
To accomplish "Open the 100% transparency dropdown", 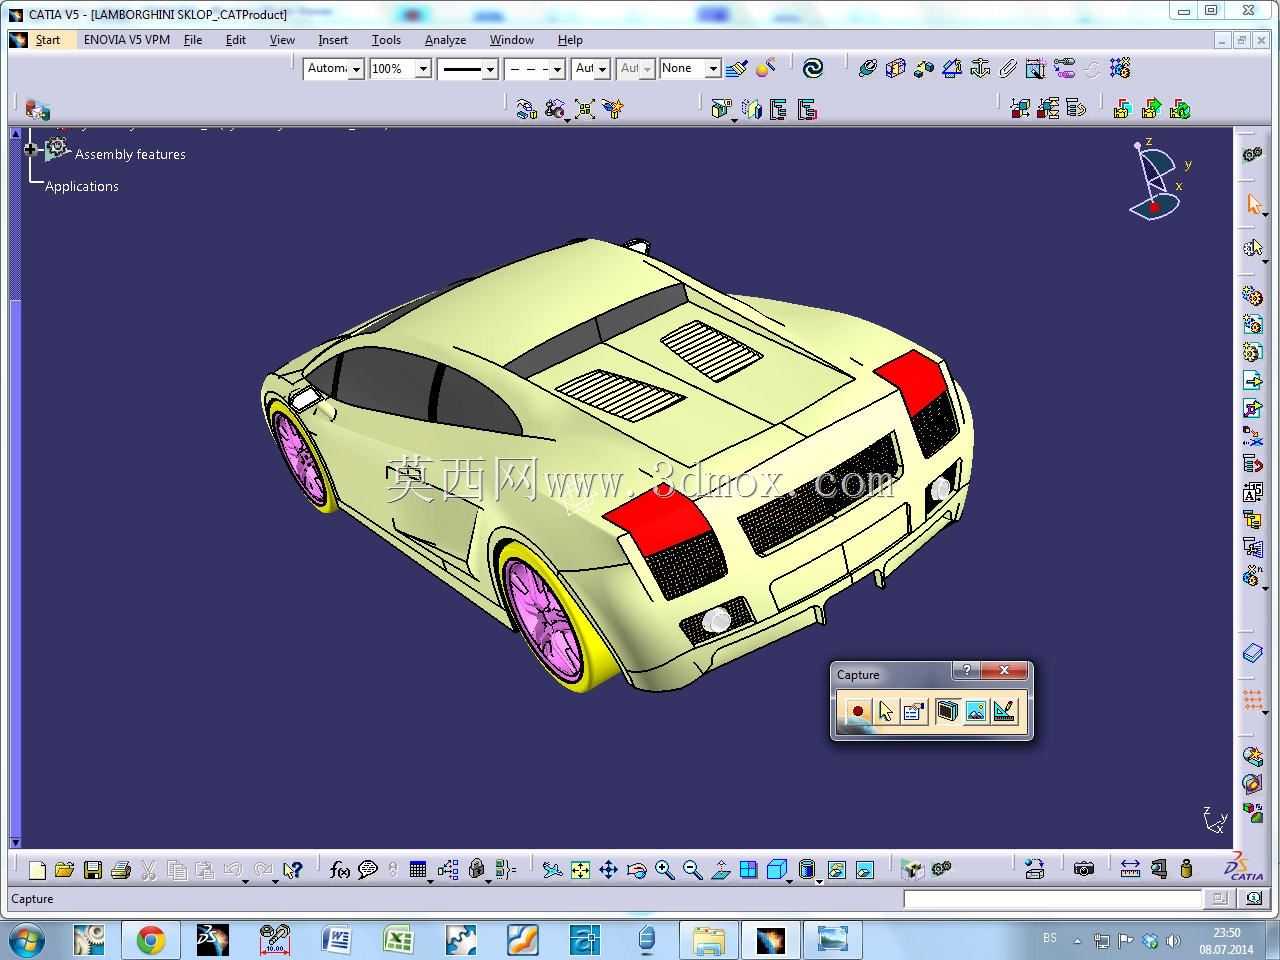I will pyautogui.click(x=400, y=68).
